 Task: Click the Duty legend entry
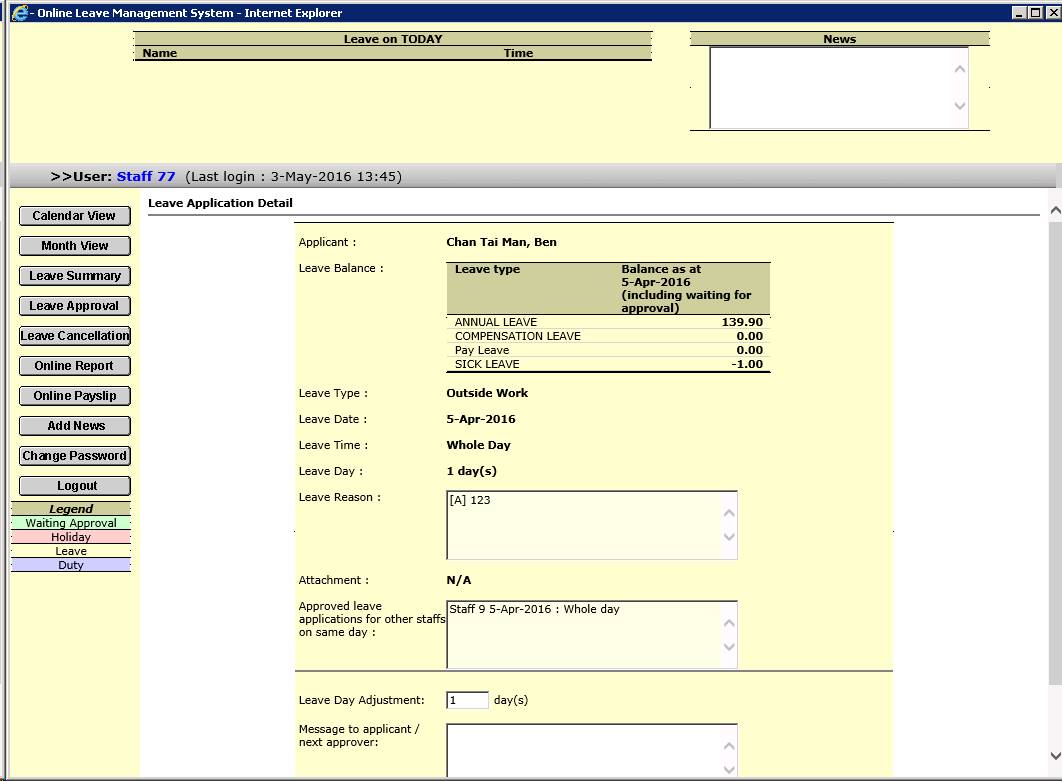(x=71, y=565)
